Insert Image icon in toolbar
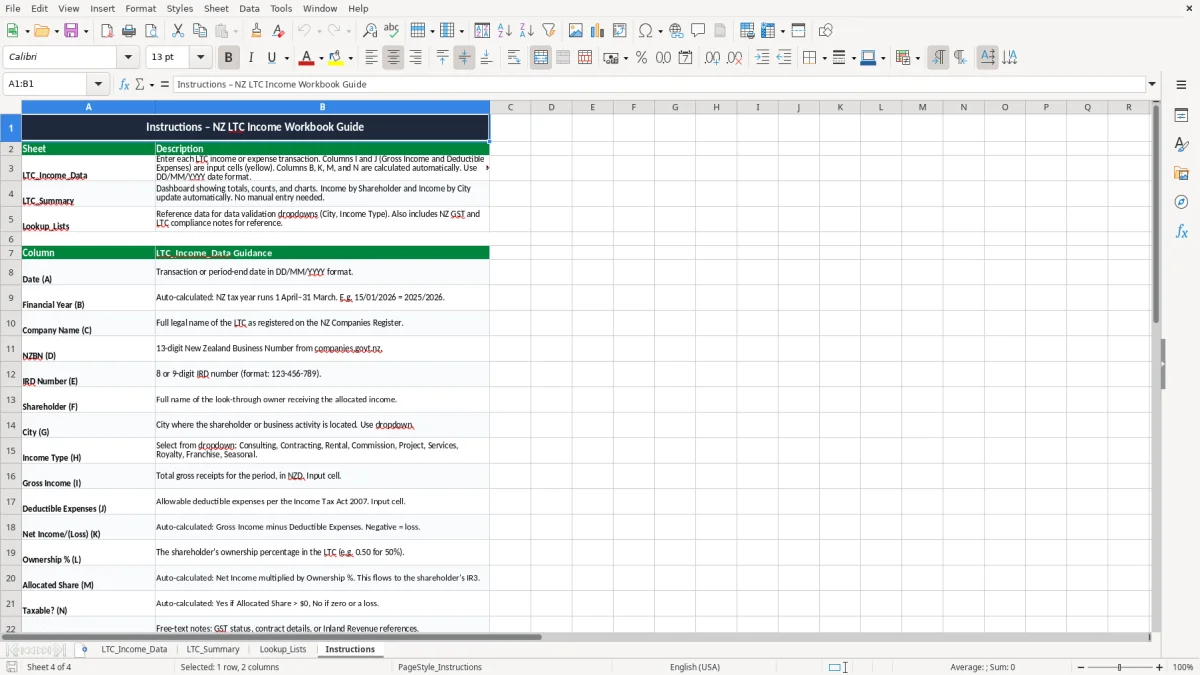The height and width of the screenshot is (675, 1200). (576, 31)
